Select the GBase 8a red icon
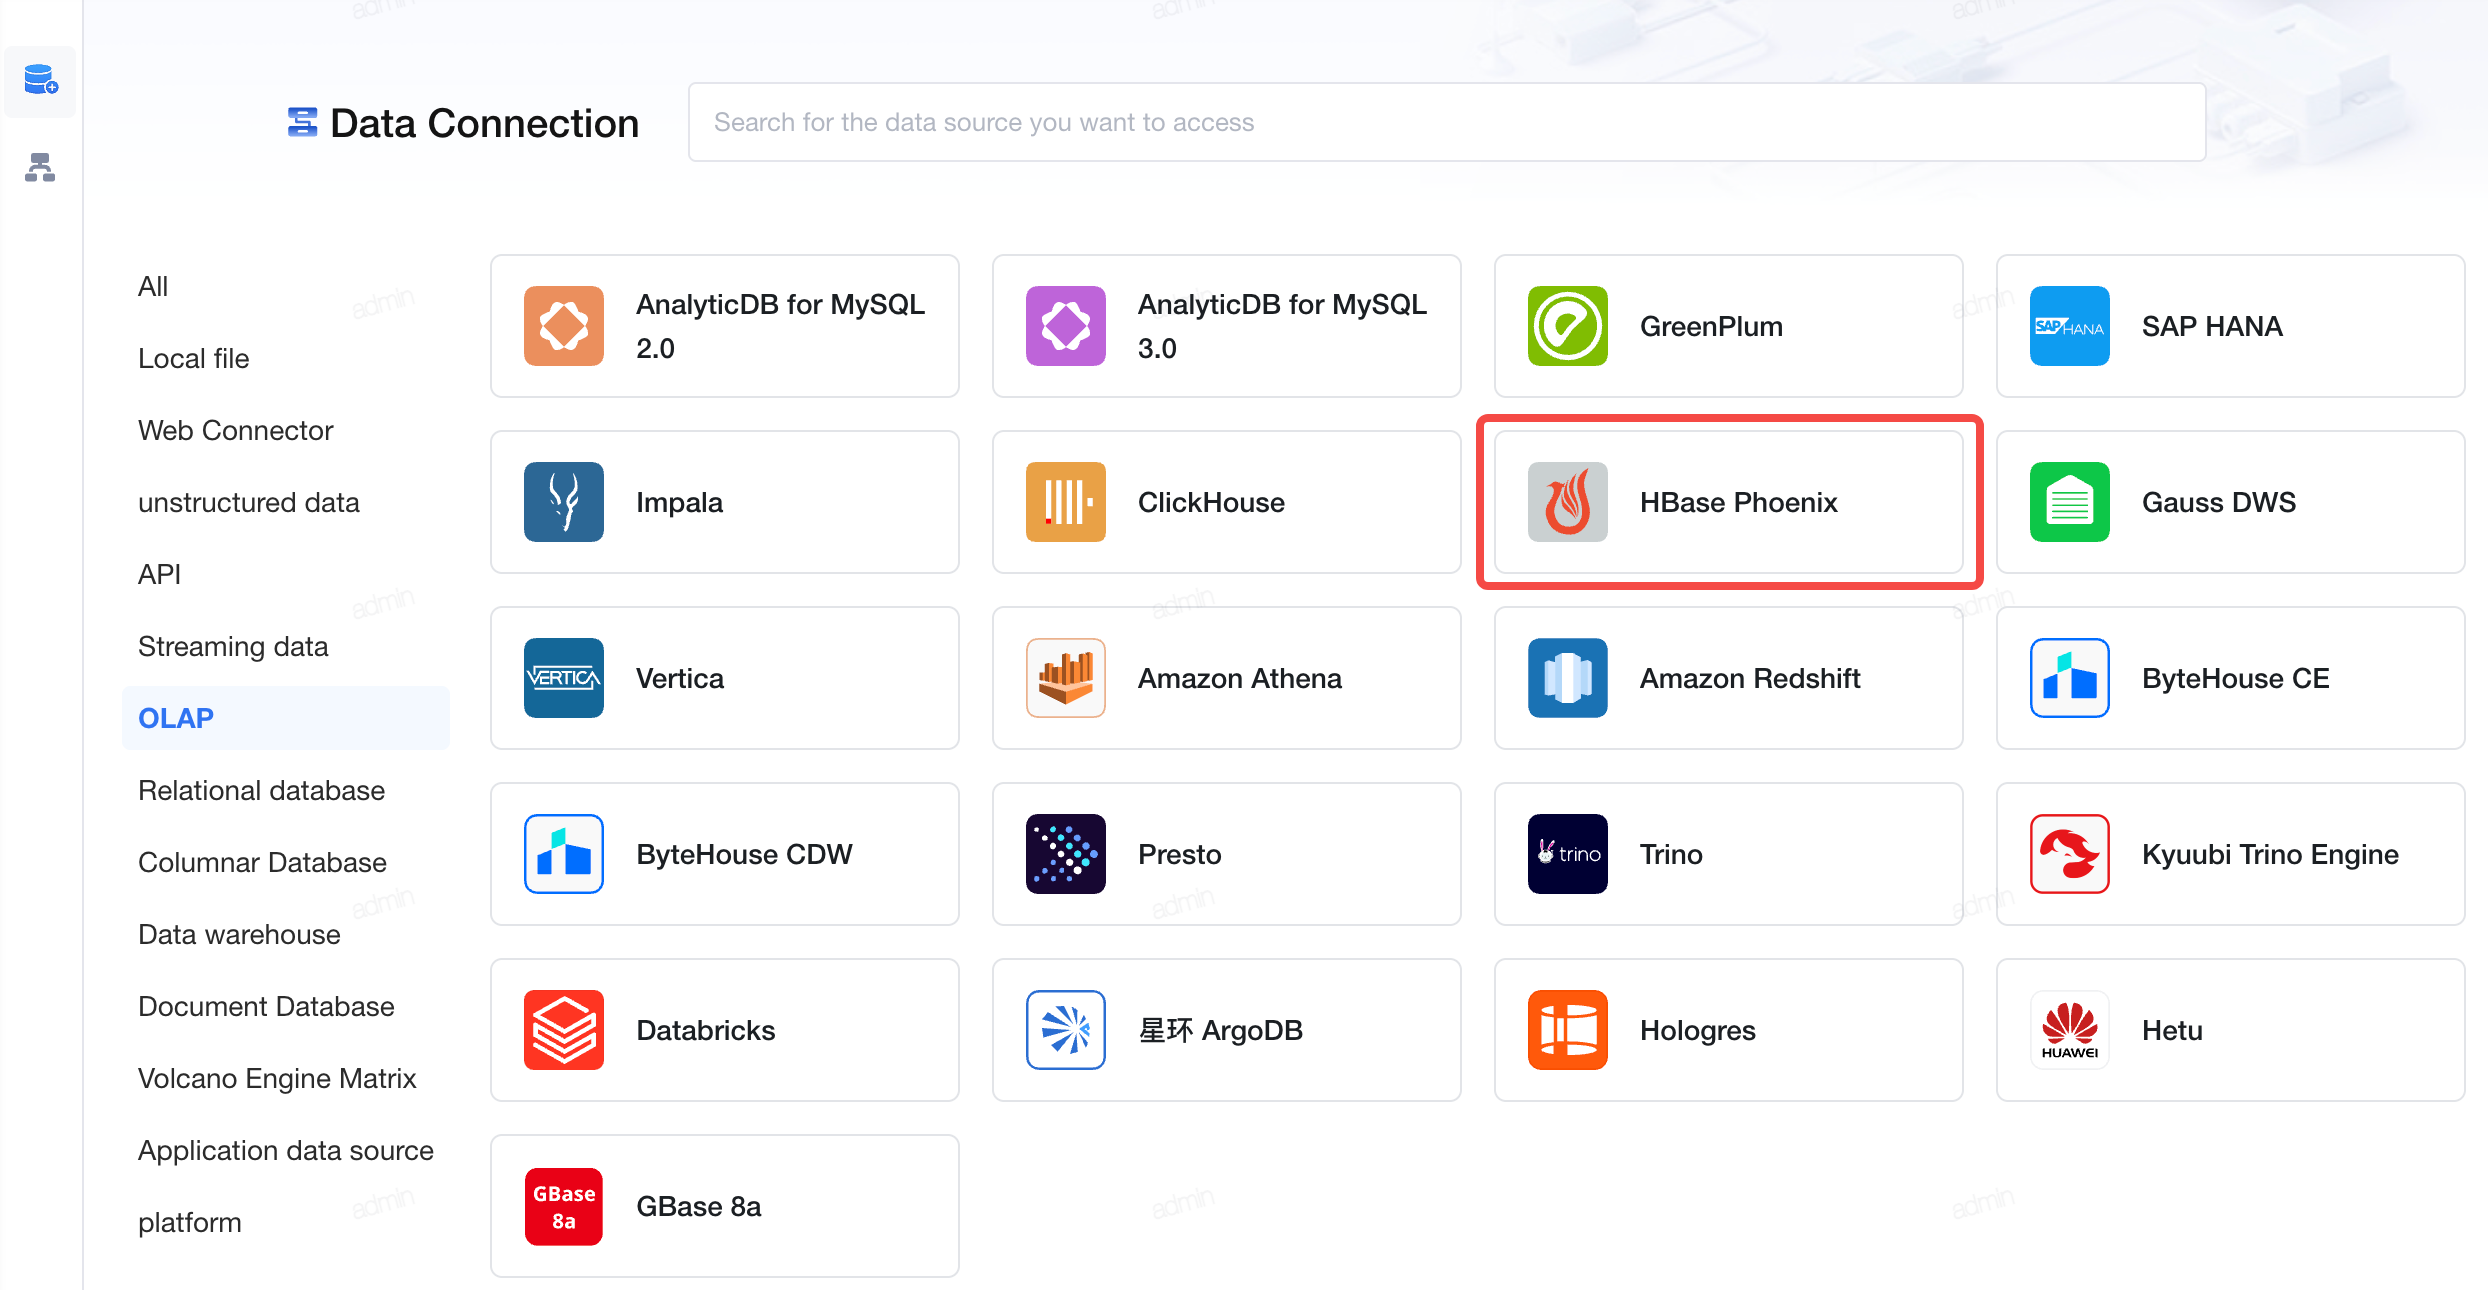 (x=563, y=1206)
